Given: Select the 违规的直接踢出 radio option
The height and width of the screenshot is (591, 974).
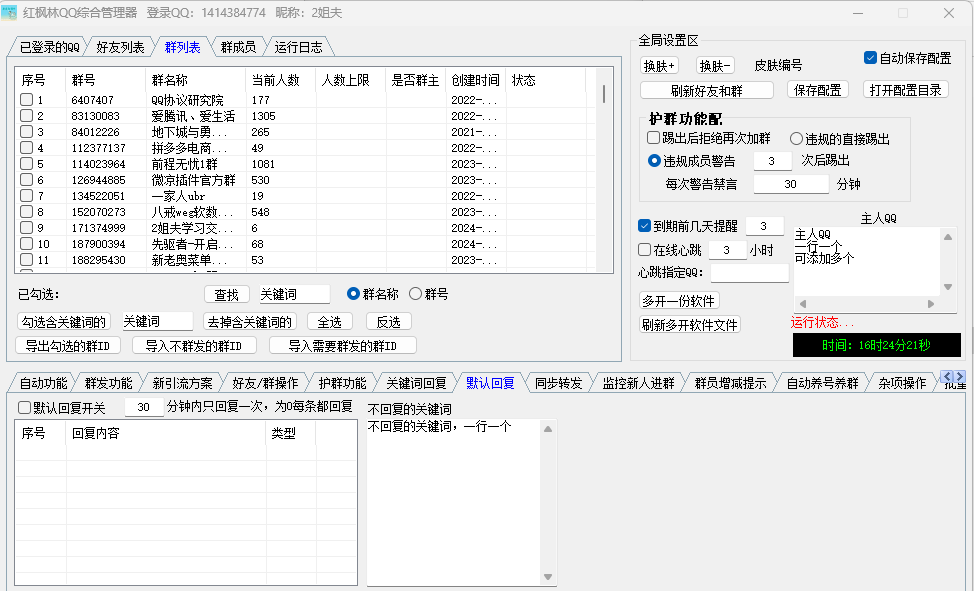Looking at the screenshot, I should click(797, 139).
